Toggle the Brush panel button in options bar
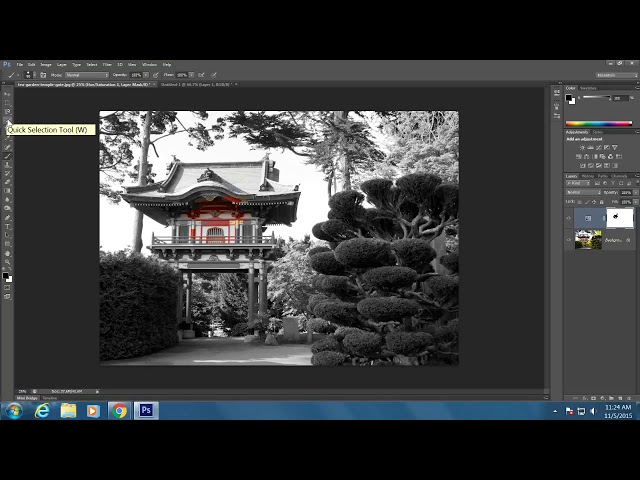The width and height of the screenshot is (640, 480). pos(43,75)
